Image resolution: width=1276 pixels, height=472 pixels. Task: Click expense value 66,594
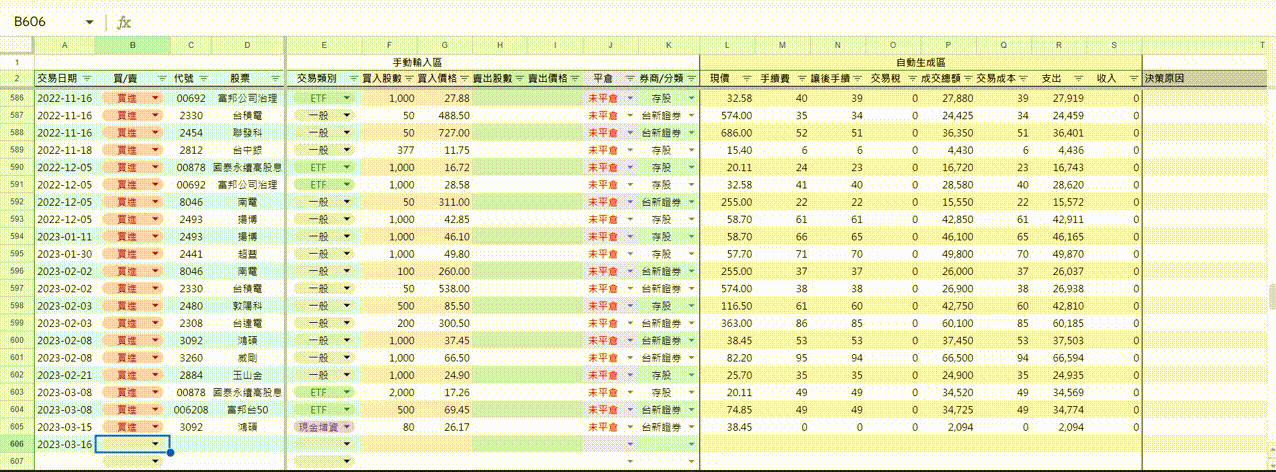point(1065,358)
